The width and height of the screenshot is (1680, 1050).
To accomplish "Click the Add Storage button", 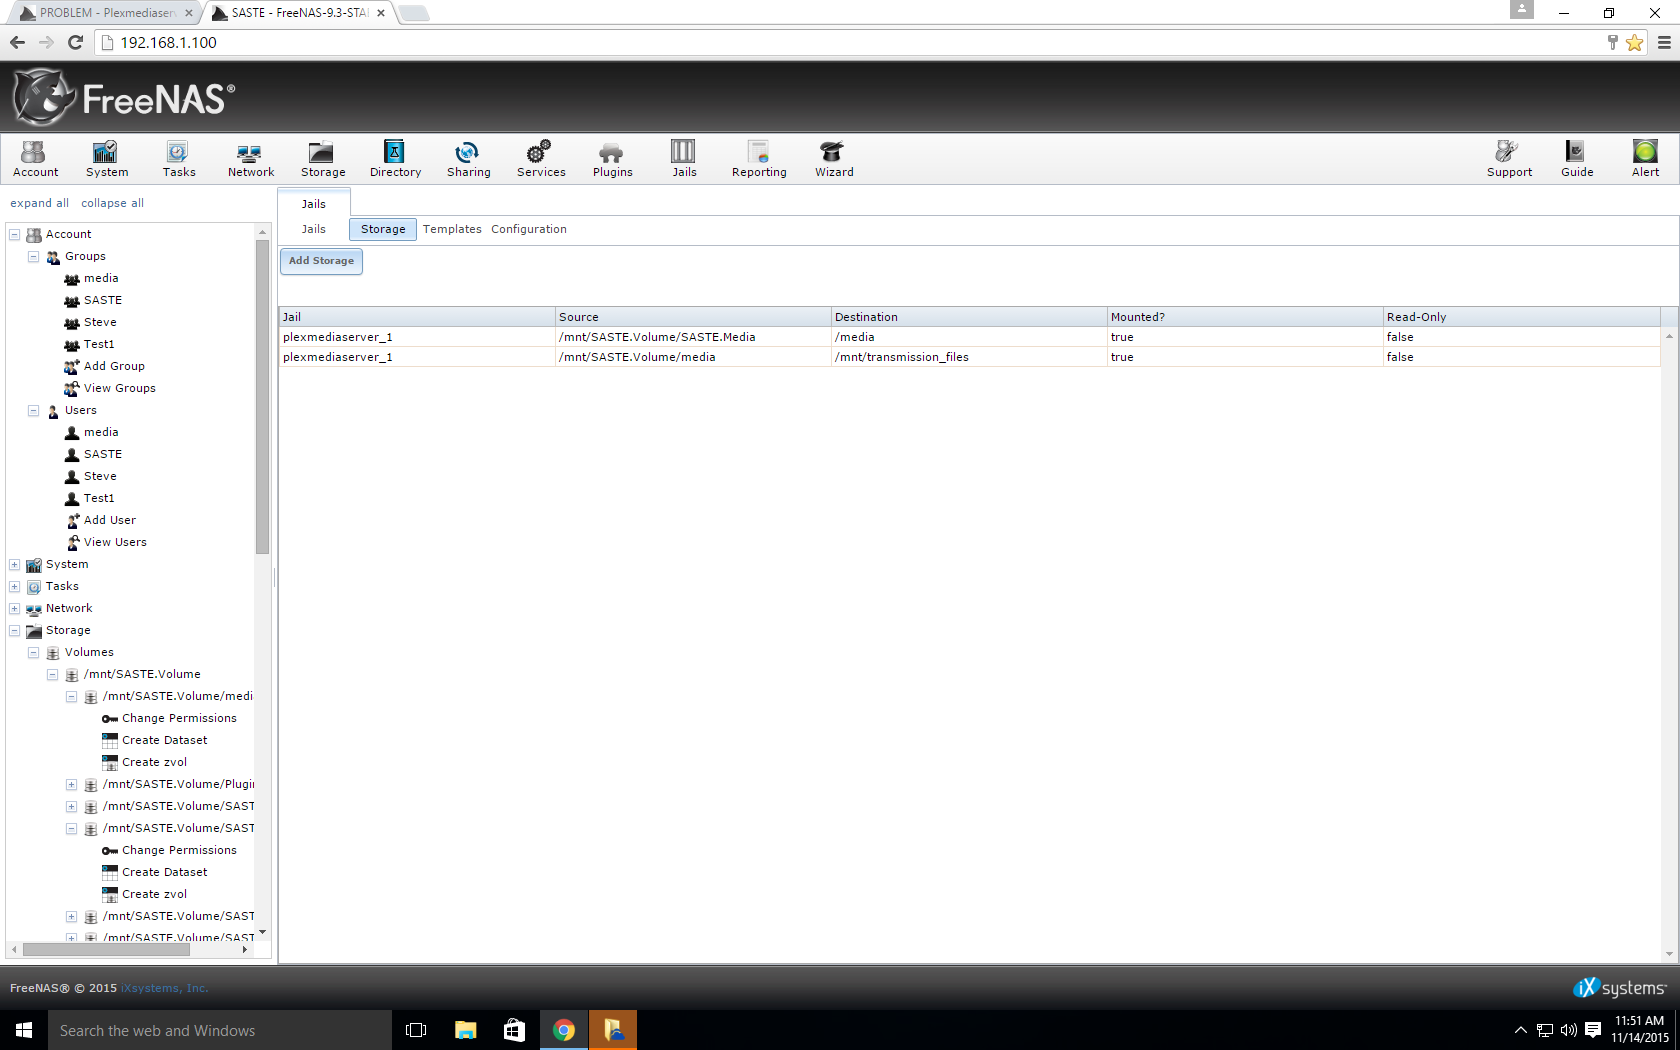I will (x=321, y=261).
